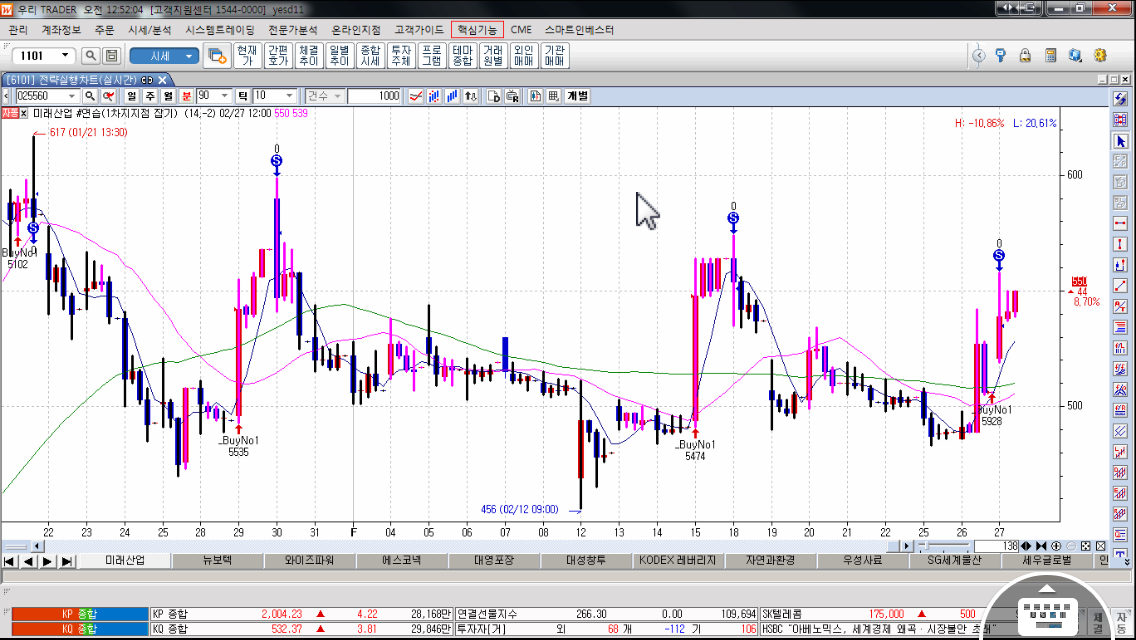Click the 종합시세 quick button

pos(370,56)
